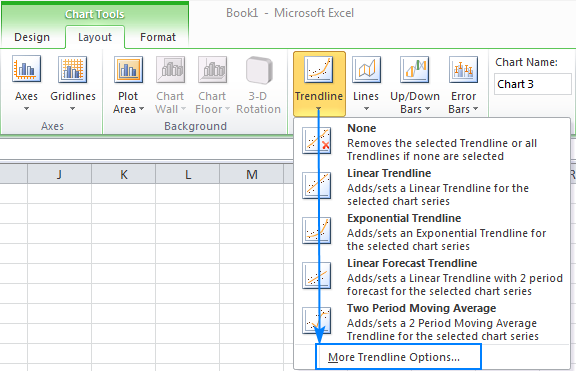The height and width of the screenshot is (371, 576).
Task: Click the 3-D Rotation icon
Action: (x=259, y=70)
